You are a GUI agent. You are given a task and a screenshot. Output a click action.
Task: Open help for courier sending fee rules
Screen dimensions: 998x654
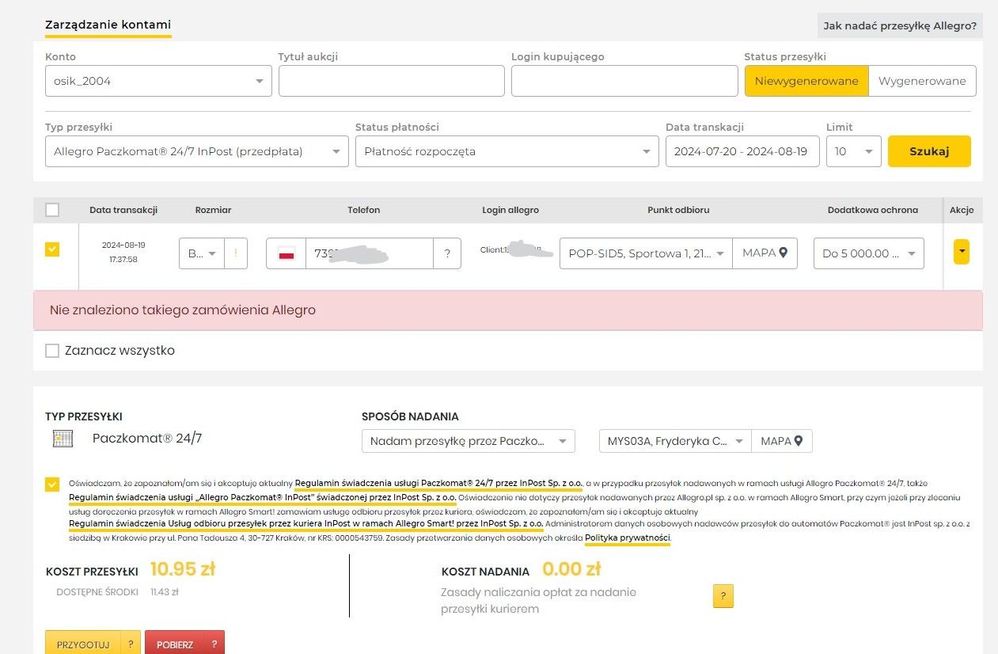point(724,597)
